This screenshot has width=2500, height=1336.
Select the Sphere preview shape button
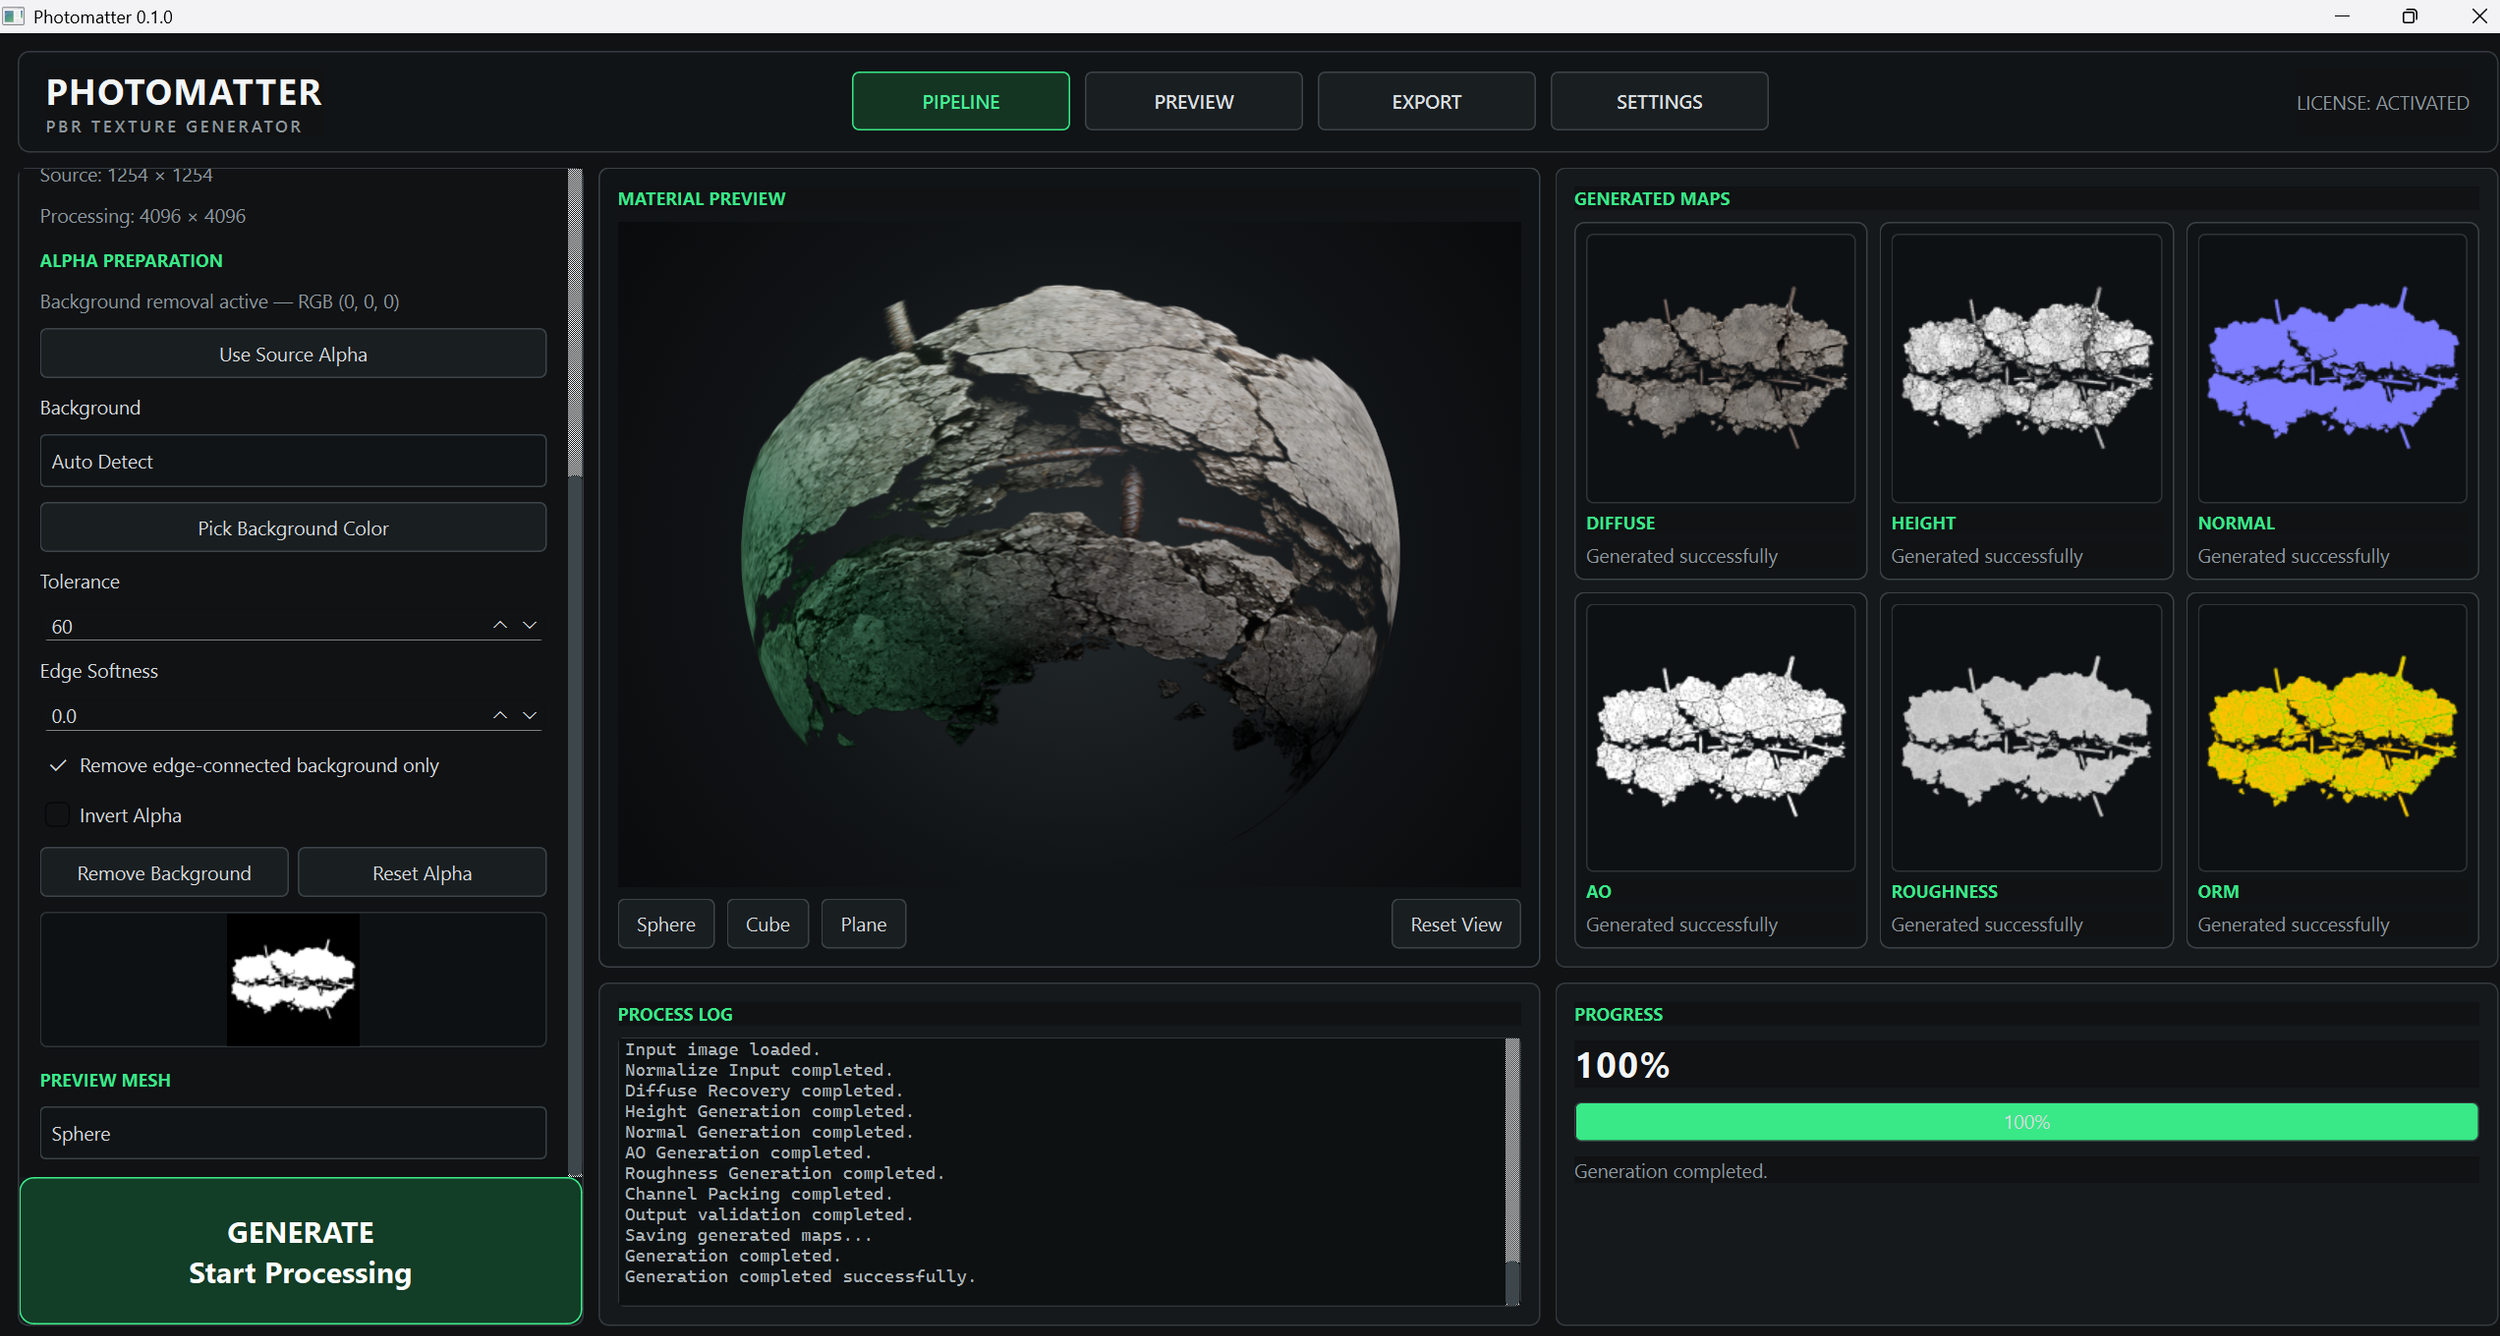tap(666, 924)
